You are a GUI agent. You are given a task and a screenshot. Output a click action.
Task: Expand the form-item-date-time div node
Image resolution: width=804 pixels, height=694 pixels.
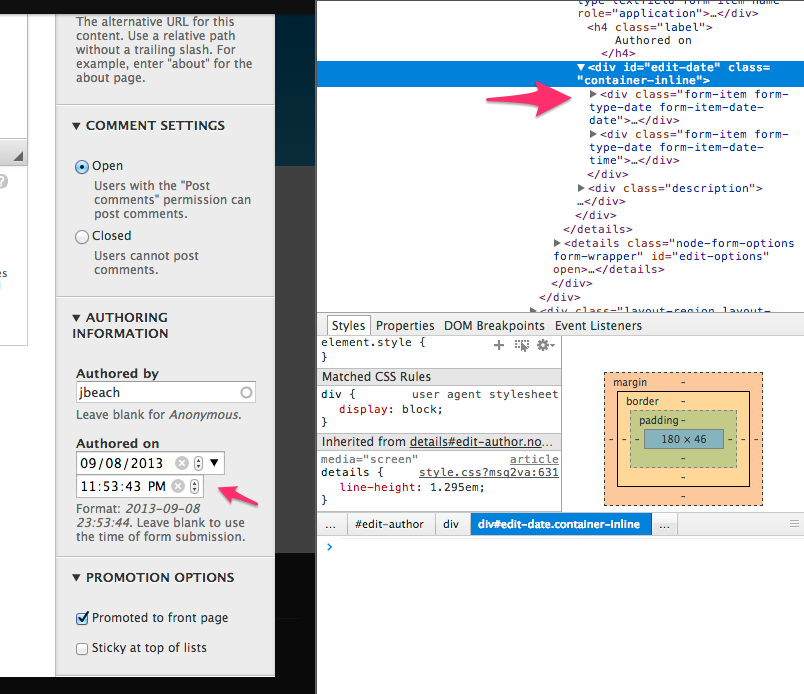(x=593, y=134)
